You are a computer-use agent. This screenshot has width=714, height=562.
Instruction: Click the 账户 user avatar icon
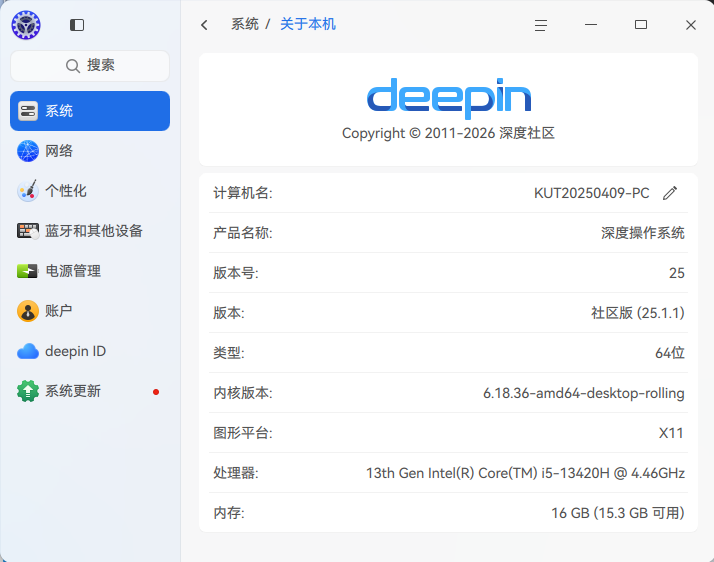click(28, 311)
